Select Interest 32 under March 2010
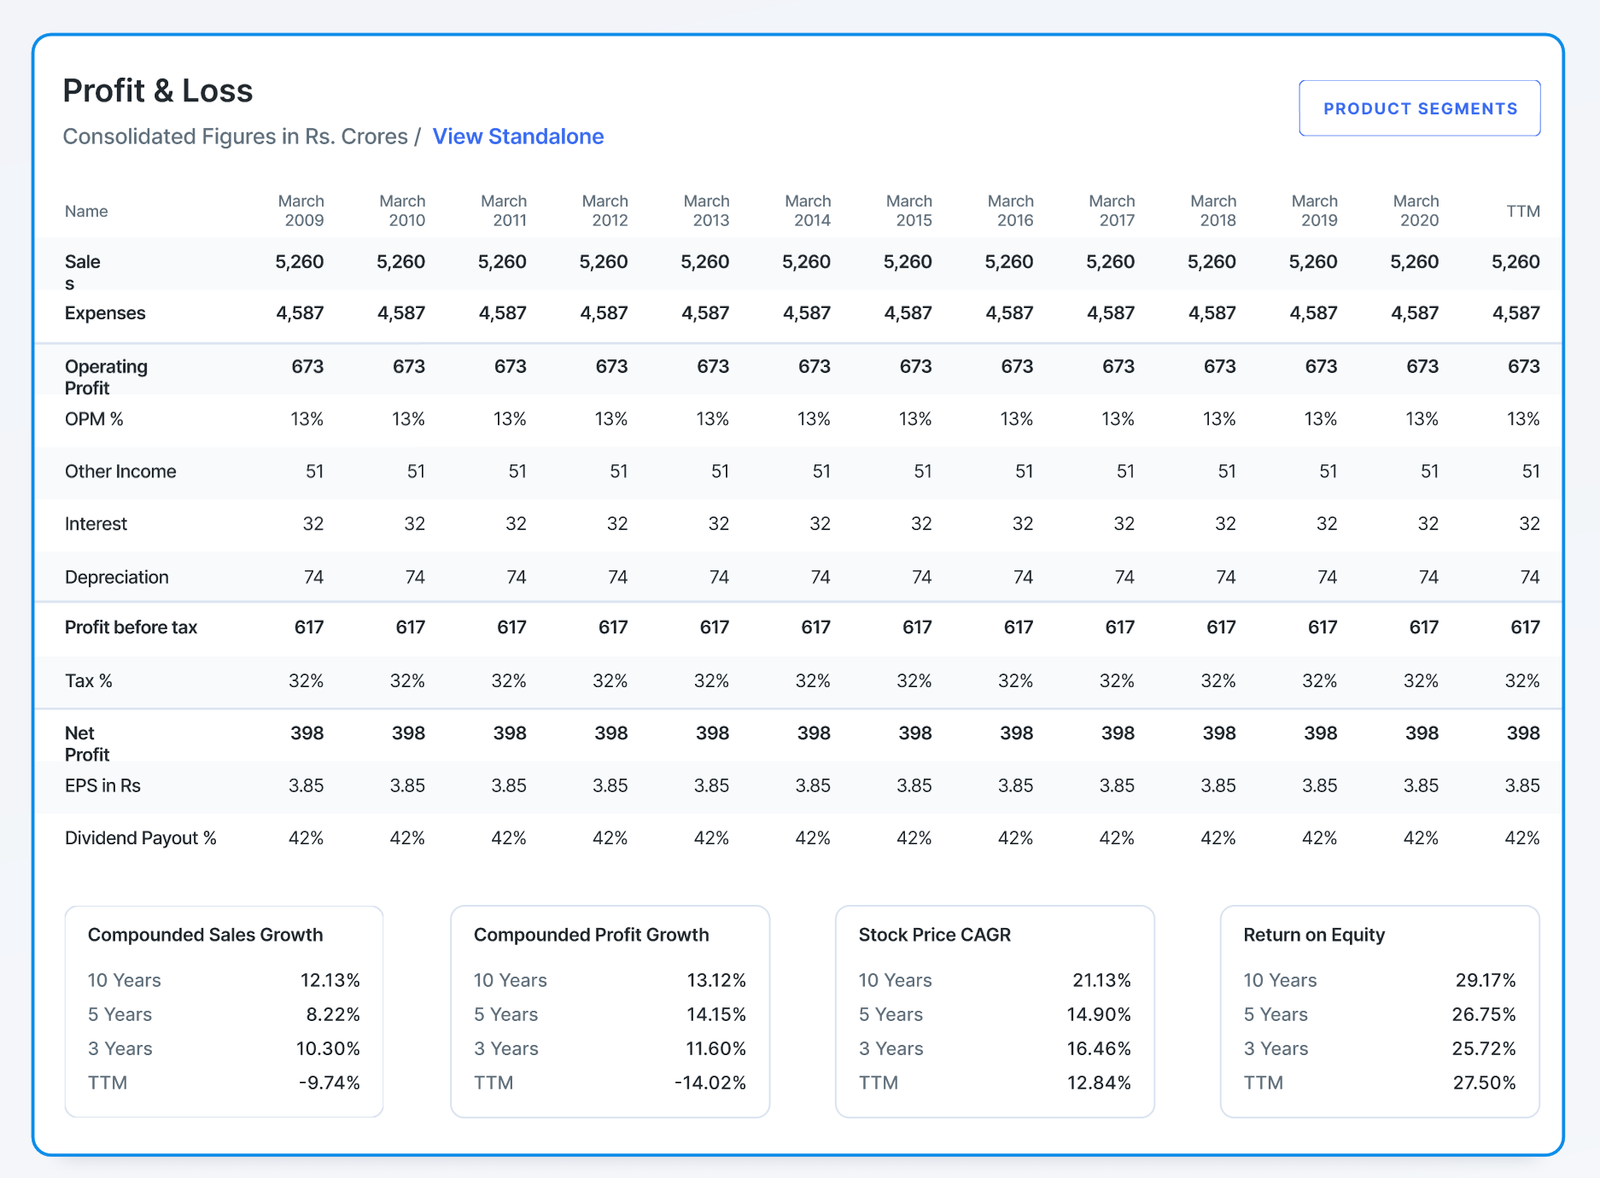1600x1178 pixels. tap(414, 524)
